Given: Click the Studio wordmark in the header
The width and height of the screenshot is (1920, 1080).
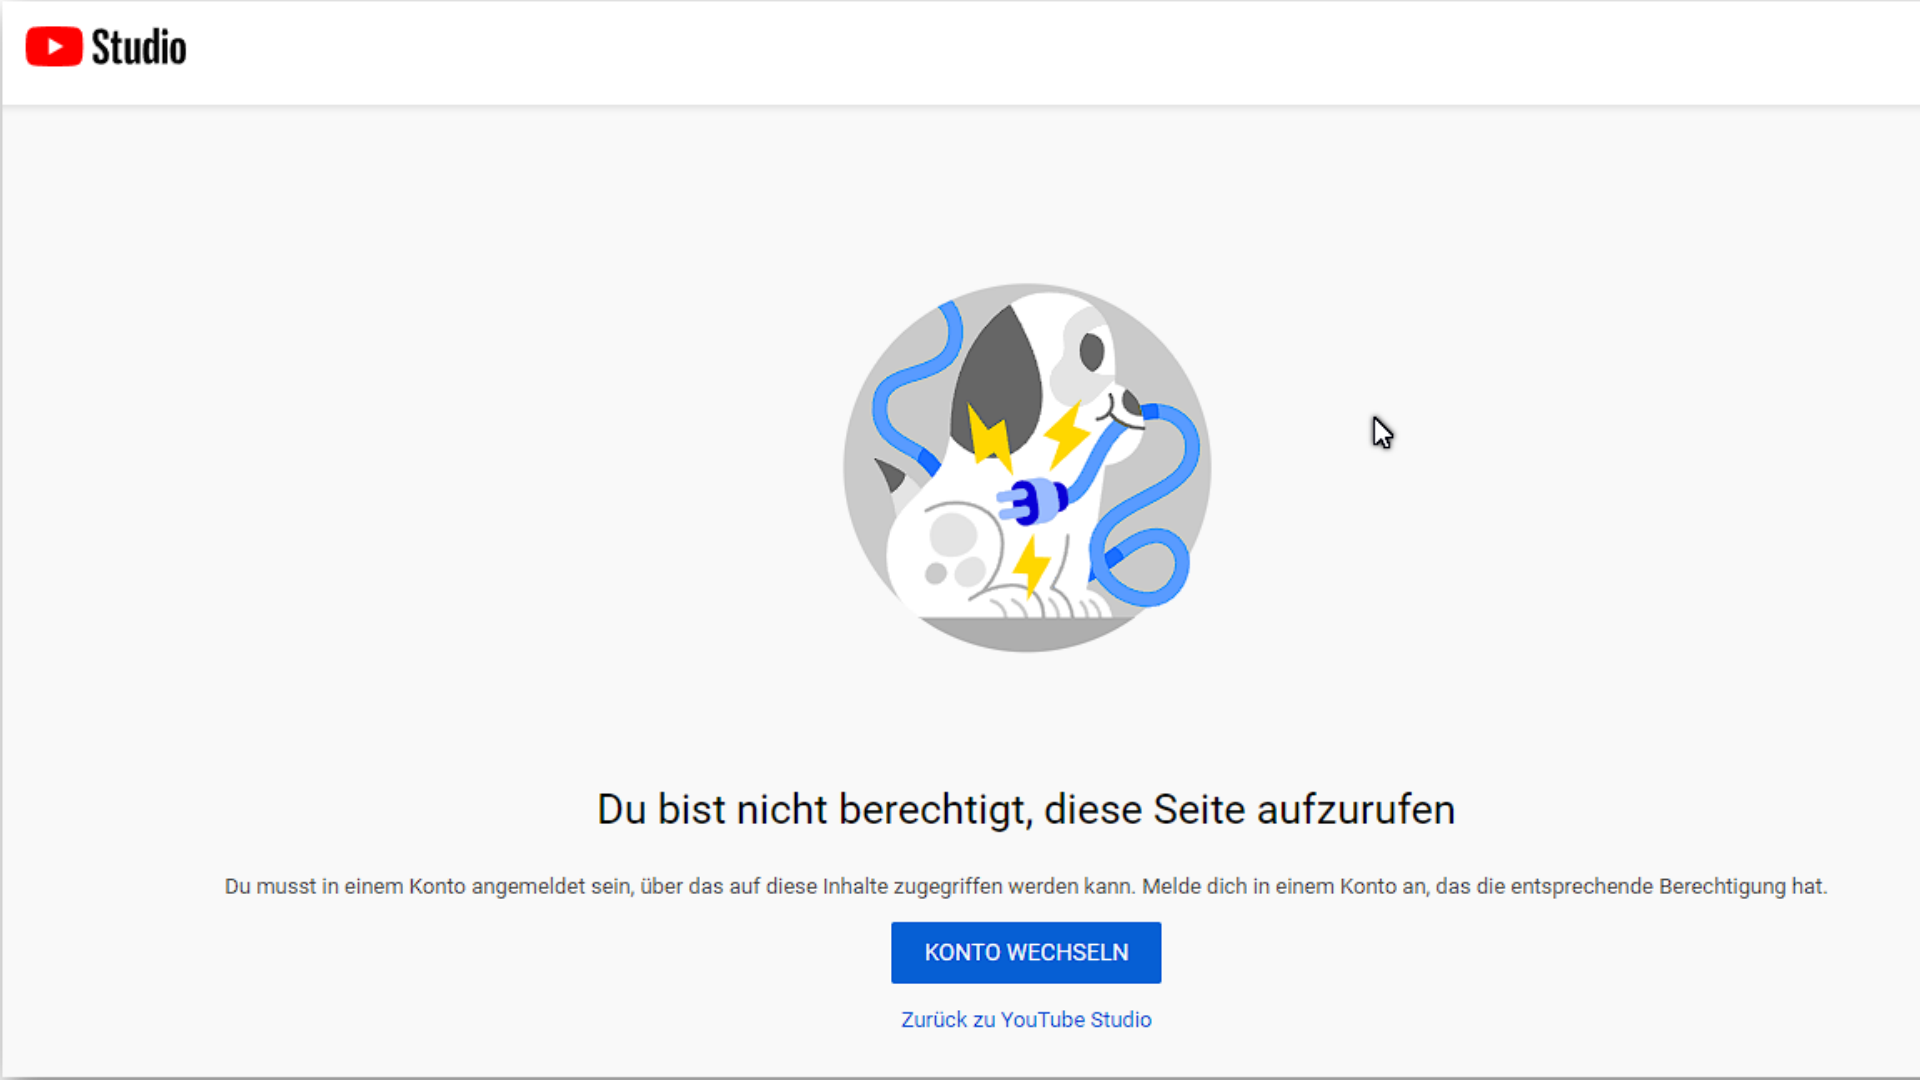Looking at the screenshot, I should click(x=139, y=47).
